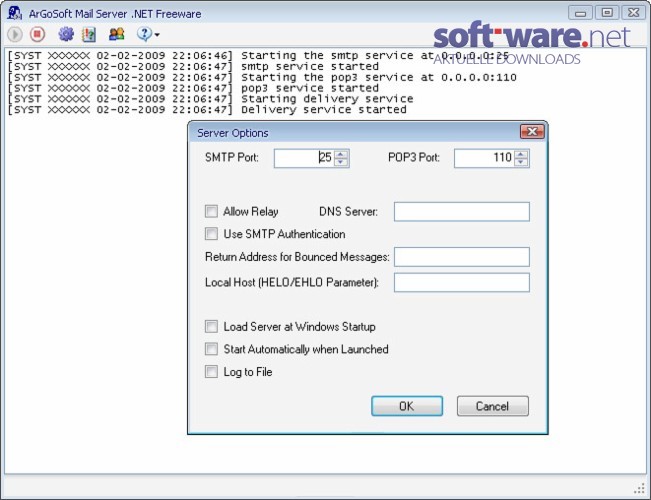Close the ArGoSoft Mail Server window
This screenshot has height=500, width=651.
634,13
